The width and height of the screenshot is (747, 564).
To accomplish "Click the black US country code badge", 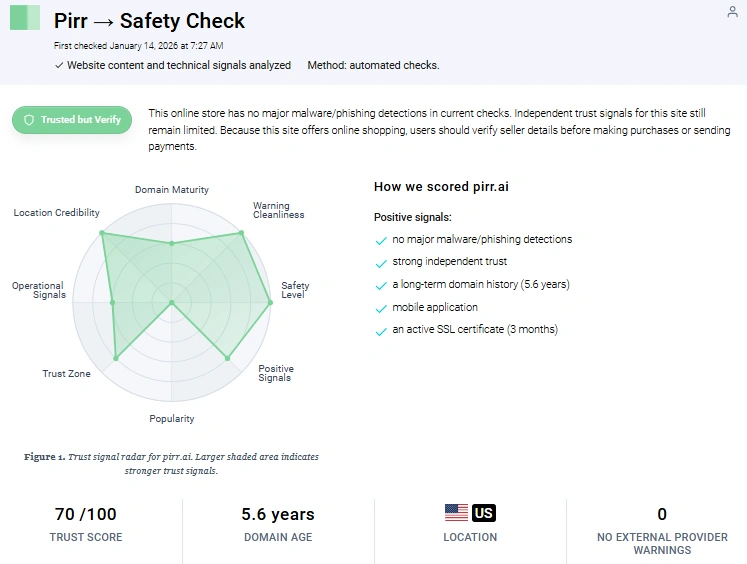I will 484,513.
